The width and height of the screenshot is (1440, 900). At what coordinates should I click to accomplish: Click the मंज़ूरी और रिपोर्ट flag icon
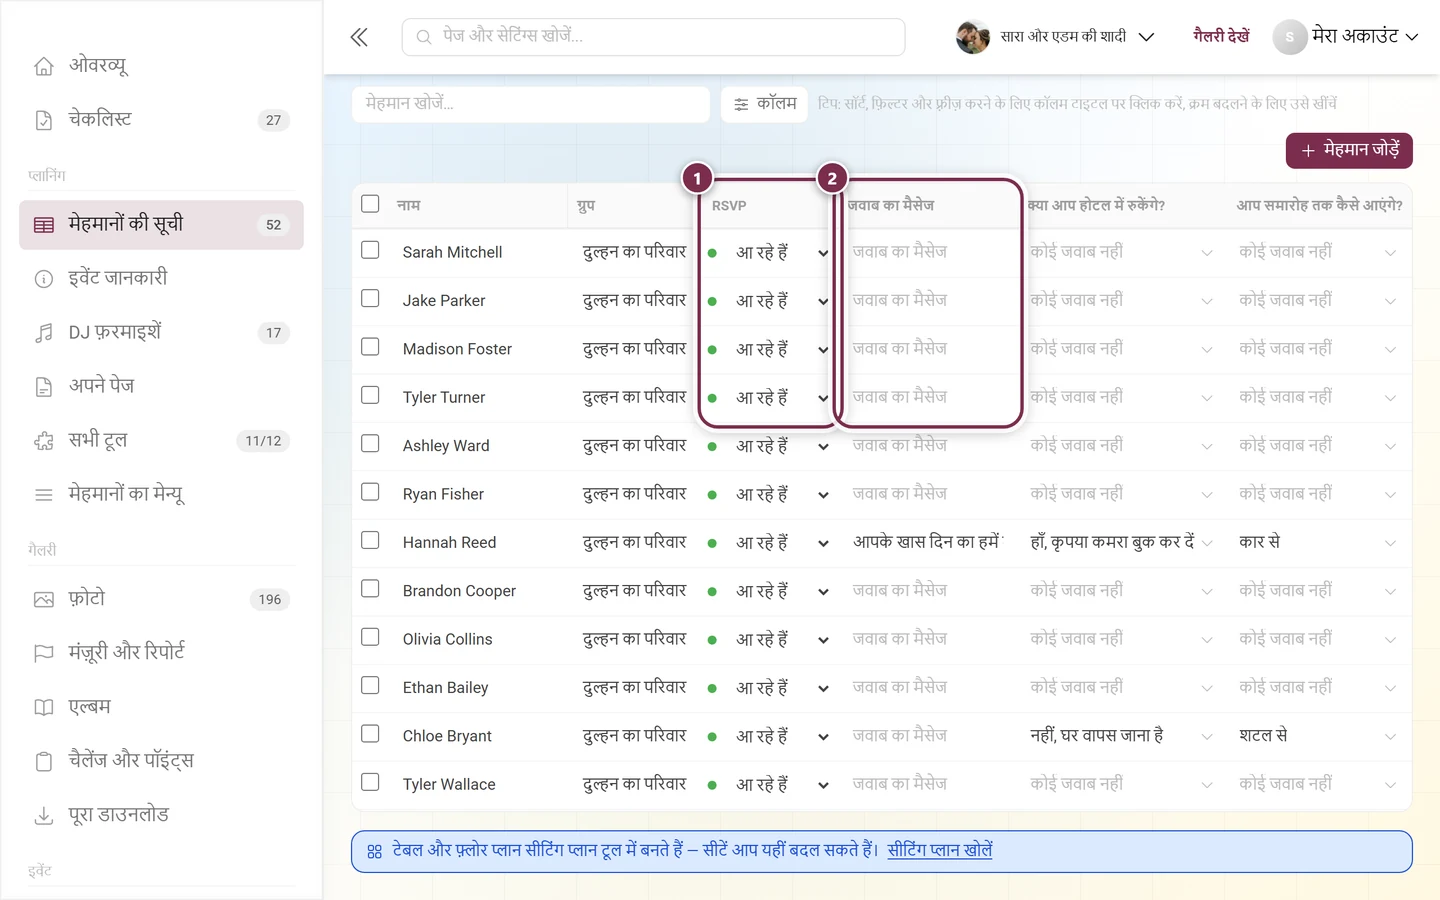(x=44, y=654)
